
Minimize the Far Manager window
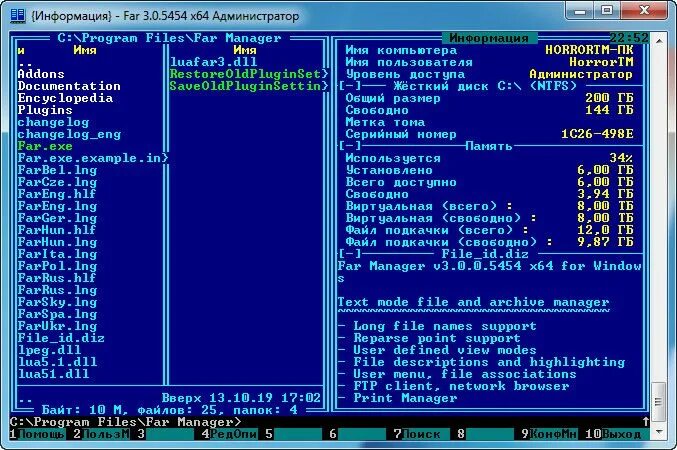pyautogui.click(x=581, y=10)
